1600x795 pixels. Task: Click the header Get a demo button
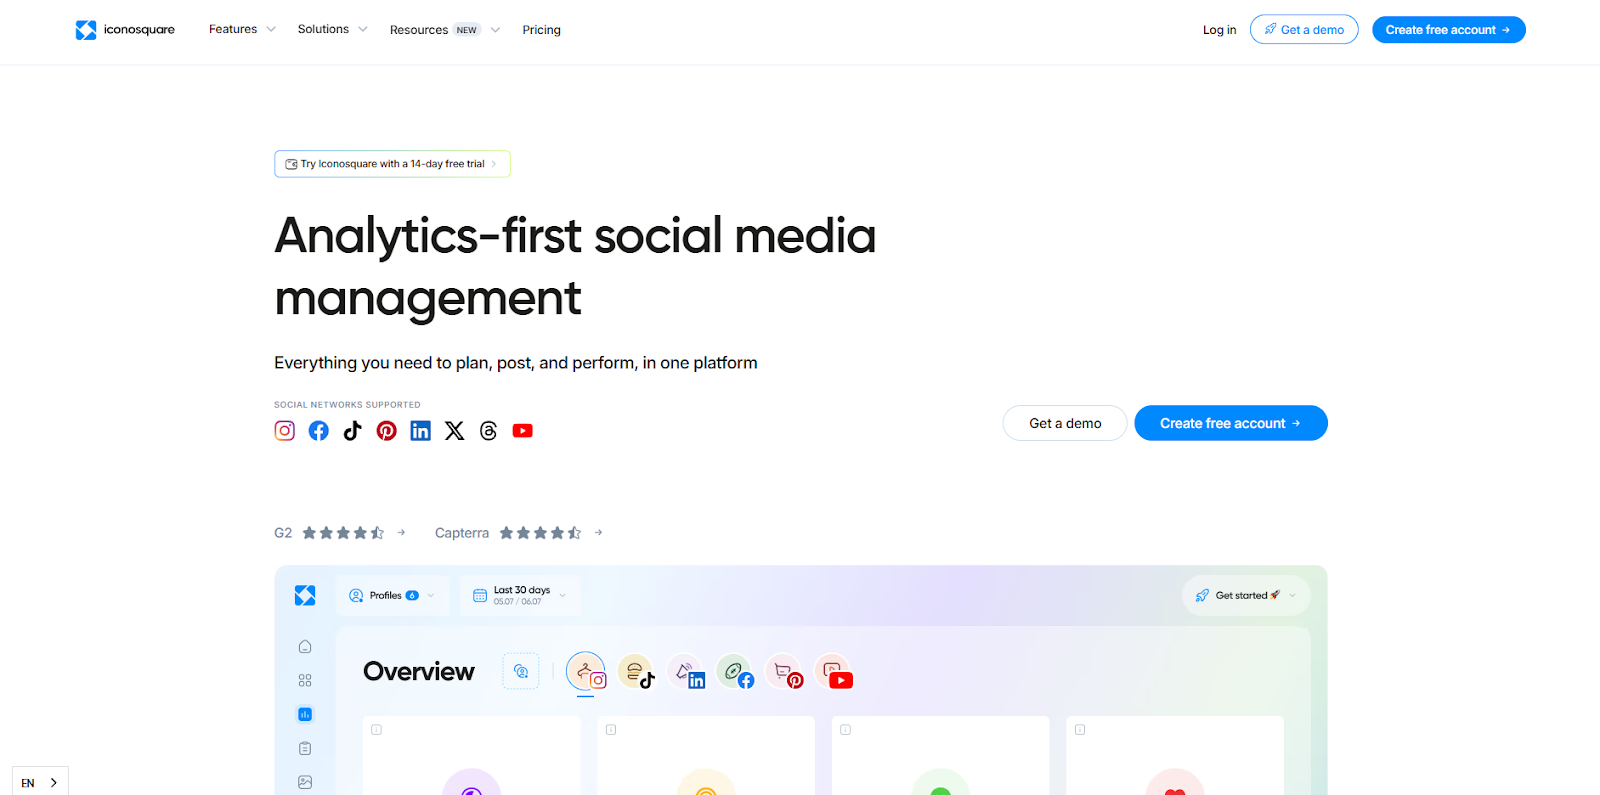coord(1304,30)
